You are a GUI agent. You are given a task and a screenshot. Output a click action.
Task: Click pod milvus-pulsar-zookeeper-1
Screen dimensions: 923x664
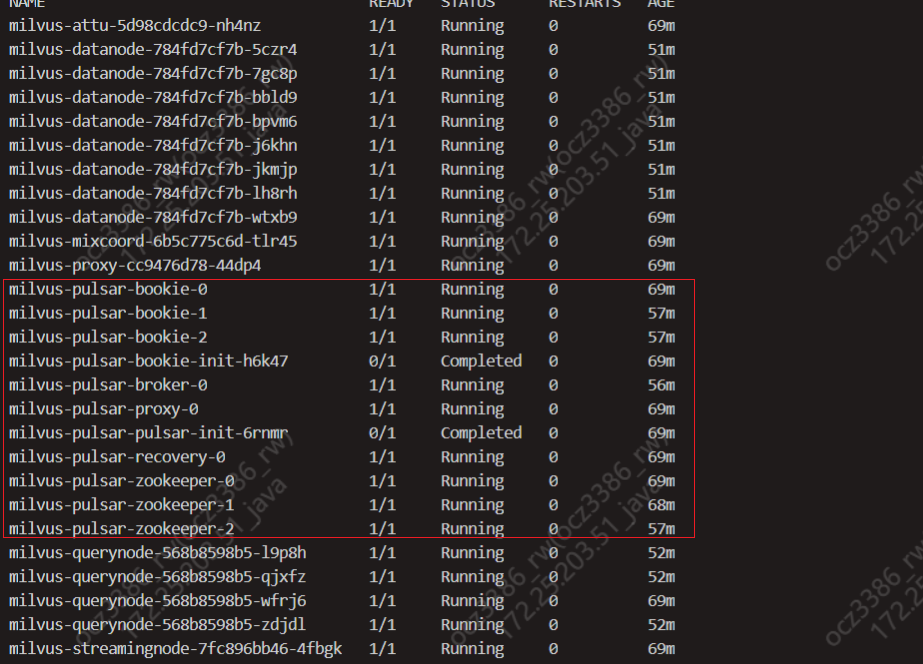point(121,505)
